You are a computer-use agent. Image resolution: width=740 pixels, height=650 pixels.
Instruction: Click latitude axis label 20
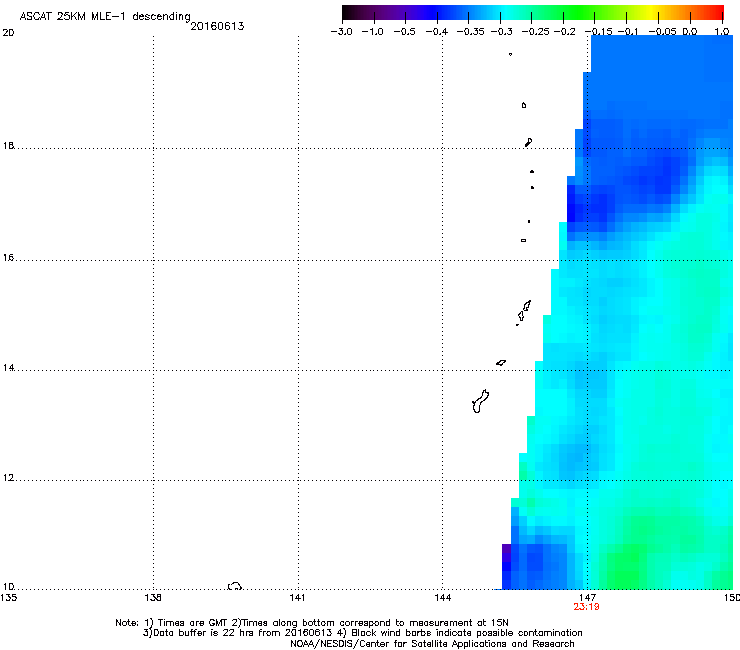point(8,33)
